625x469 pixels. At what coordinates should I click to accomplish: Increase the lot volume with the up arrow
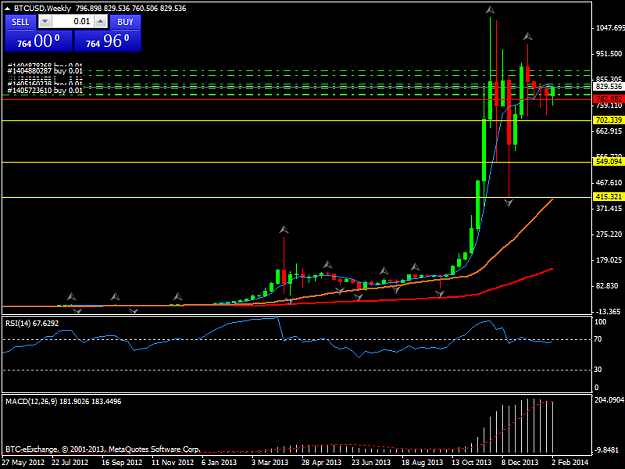[x=101, y=22]
